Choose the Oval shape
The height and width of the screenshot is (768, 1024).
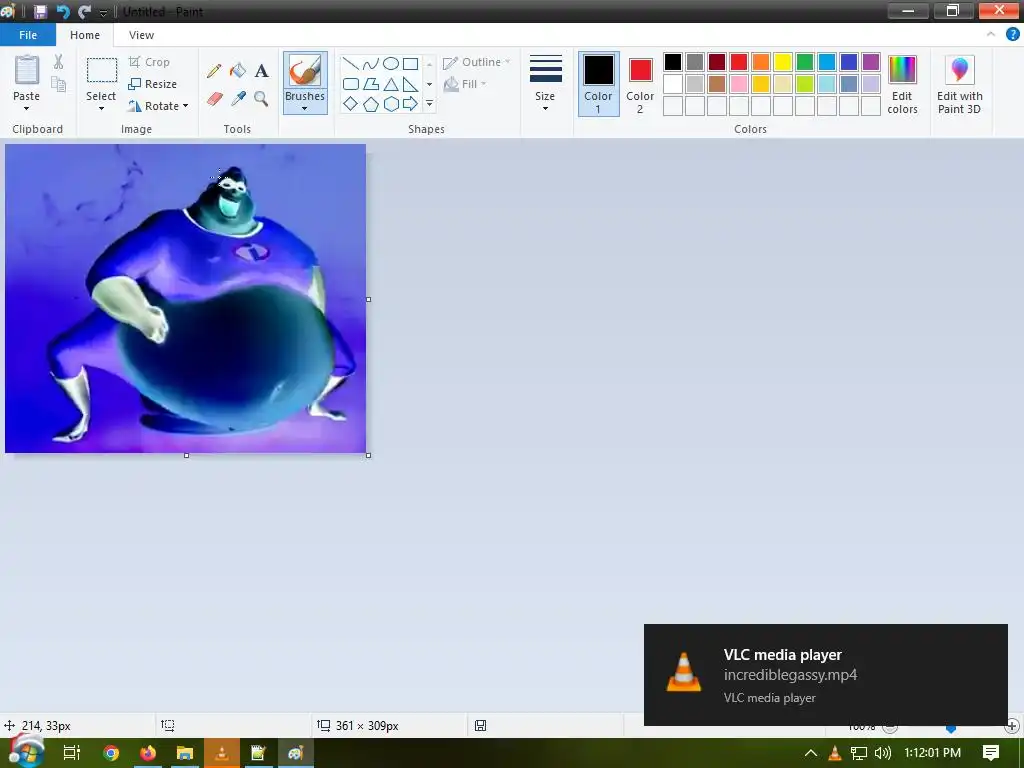[391, 63]
